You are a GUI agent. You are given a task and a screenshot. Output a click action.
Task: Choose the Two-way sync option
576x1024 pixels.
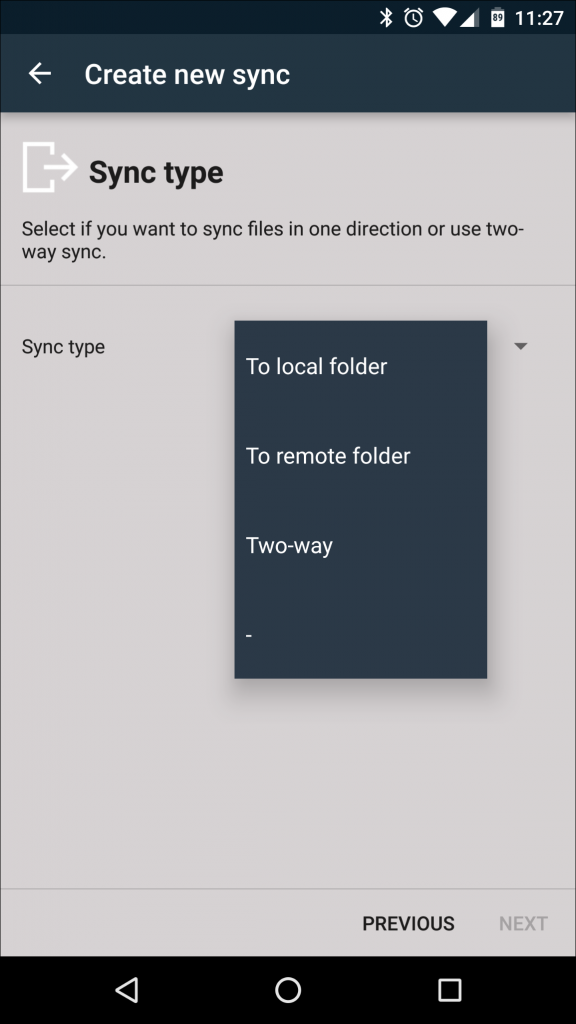pyautogui.click(x=289, y=545)
